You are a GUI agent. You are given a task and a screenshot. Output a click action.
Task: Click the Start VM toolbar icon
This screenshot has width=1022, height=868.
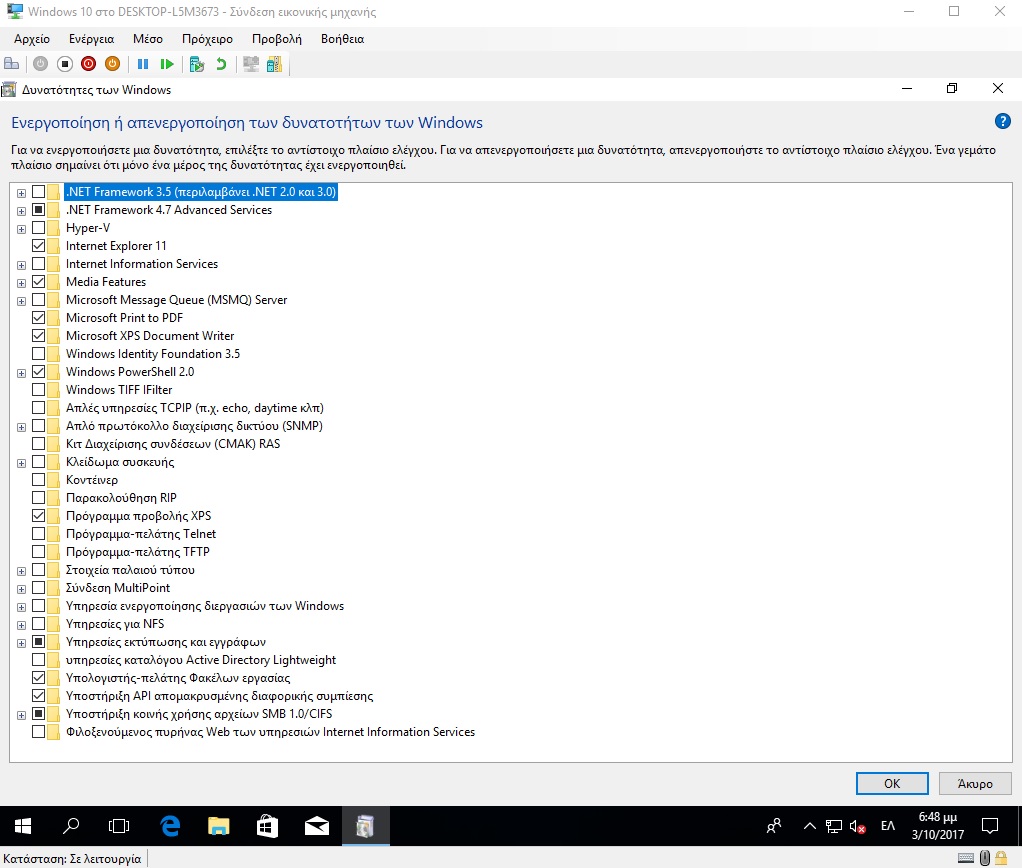coord(40,64)
